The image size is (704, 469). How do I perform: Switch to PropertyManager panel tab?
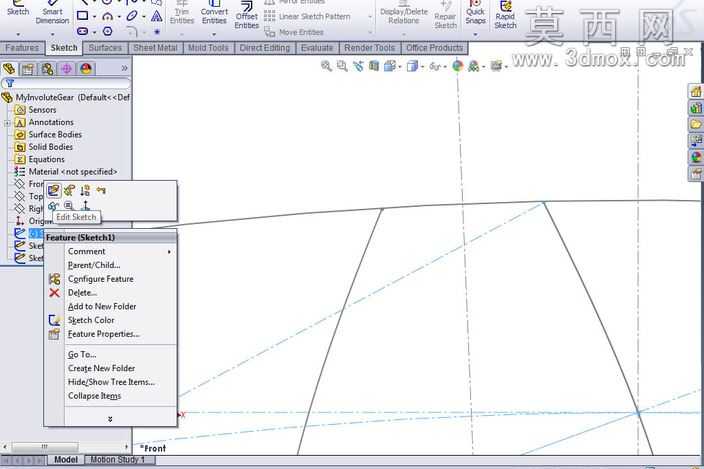[28, 69]
